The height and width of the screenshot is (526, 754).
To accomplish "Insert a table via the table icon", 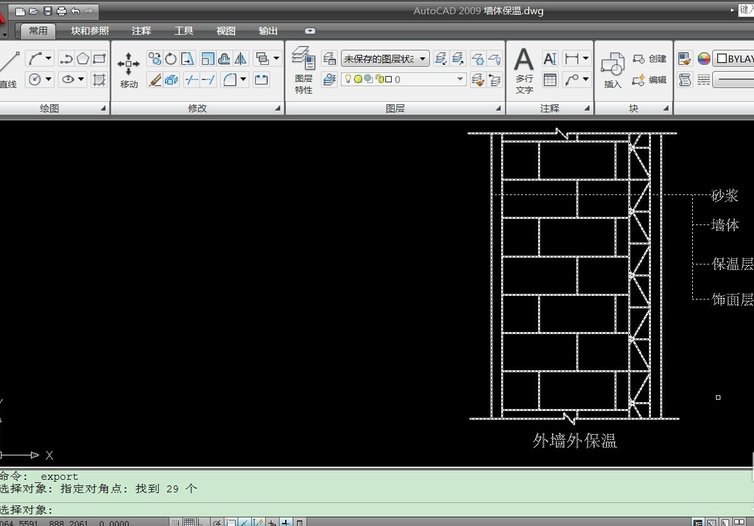I will pos(550,79).
